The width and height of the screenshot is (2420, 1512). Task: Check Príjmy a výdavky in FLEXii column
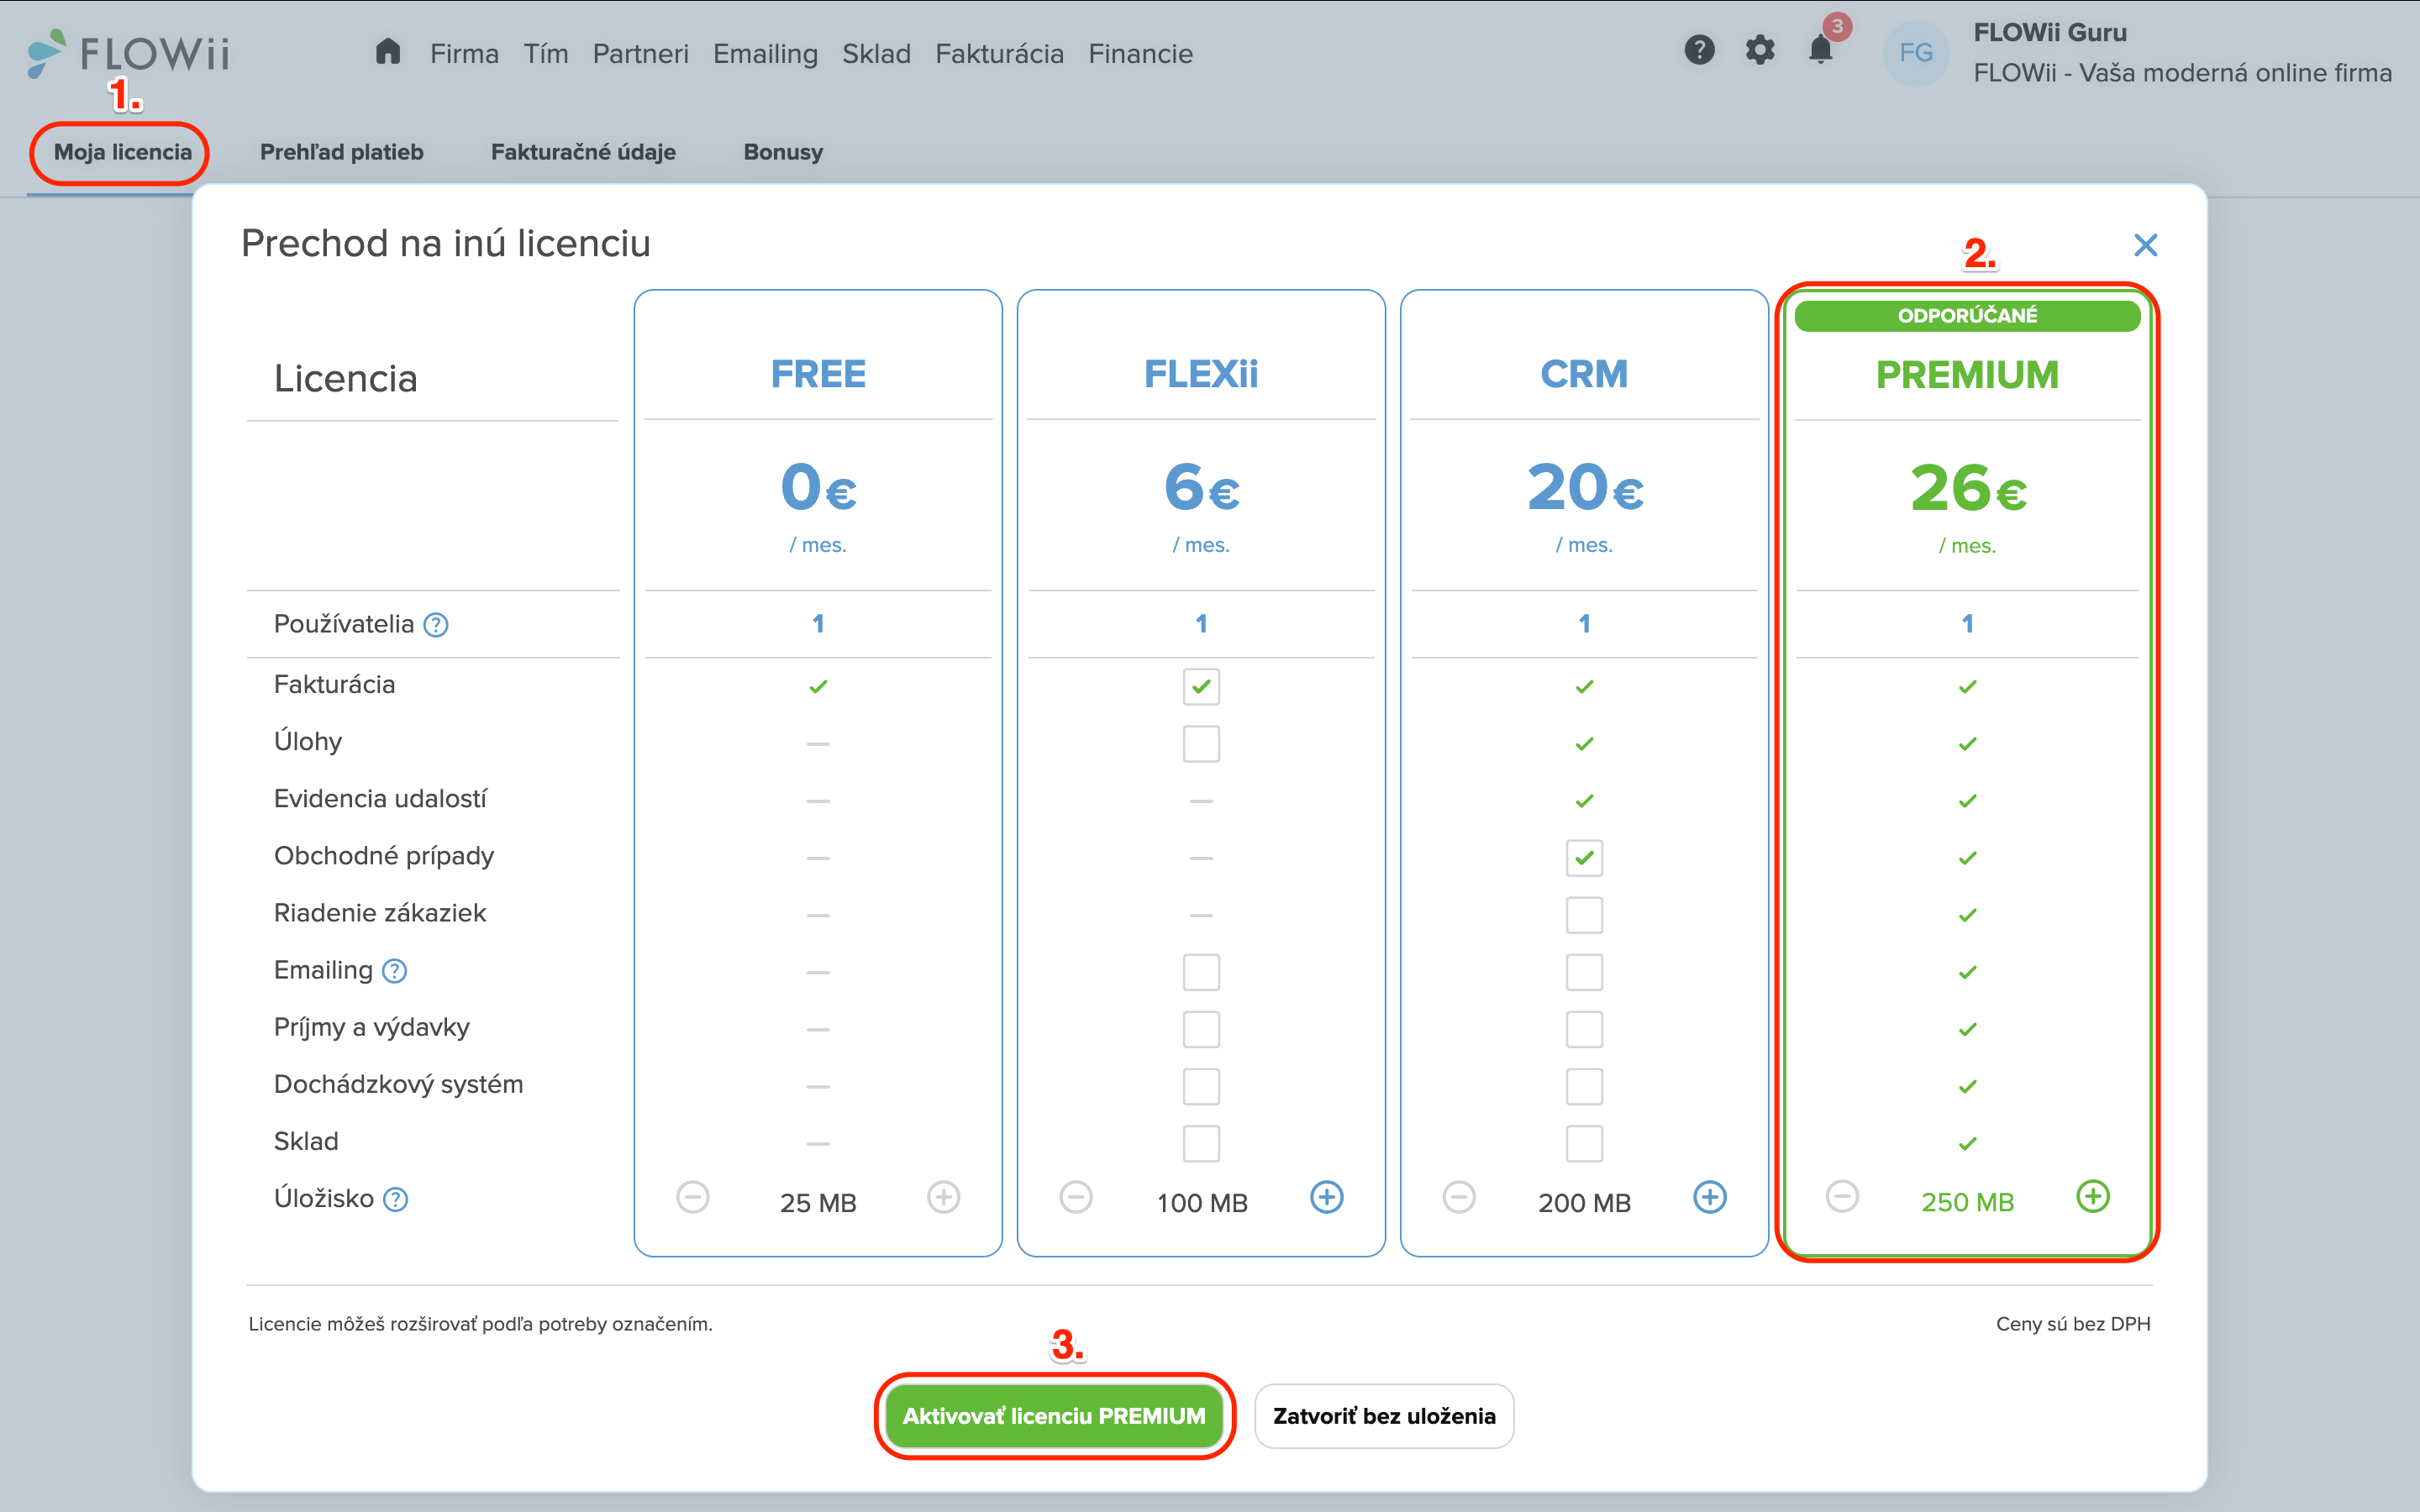click(1201, 1028)
